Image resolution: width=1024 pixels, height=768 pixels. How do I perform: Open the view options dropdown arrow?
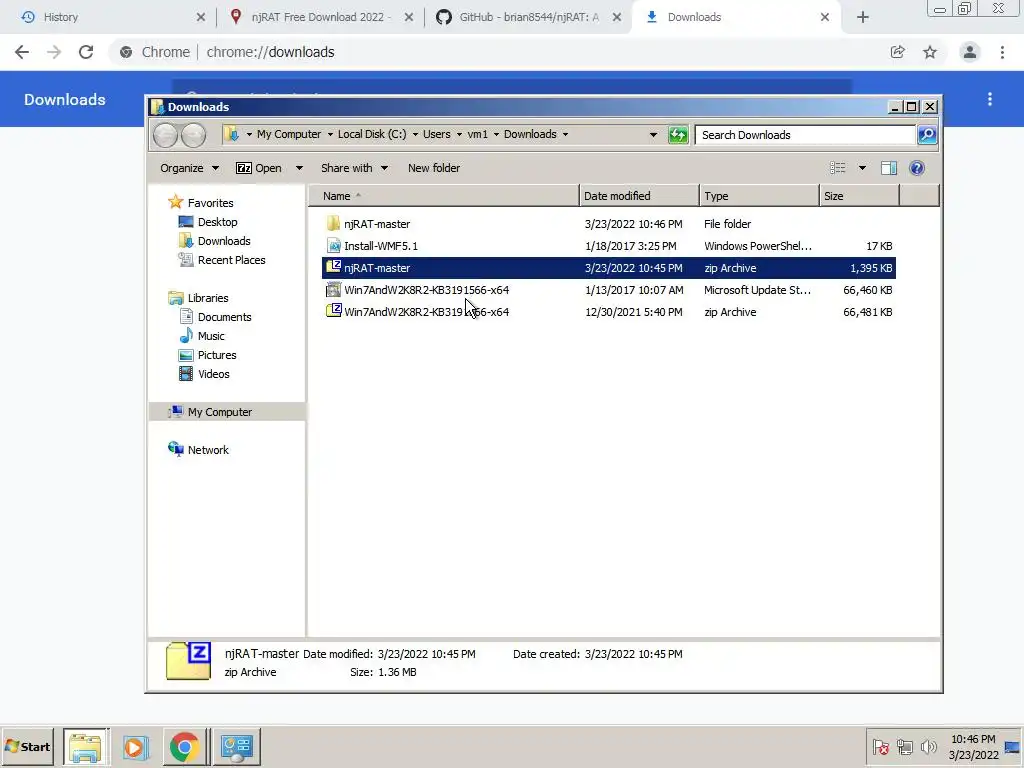tap(862, 168)
